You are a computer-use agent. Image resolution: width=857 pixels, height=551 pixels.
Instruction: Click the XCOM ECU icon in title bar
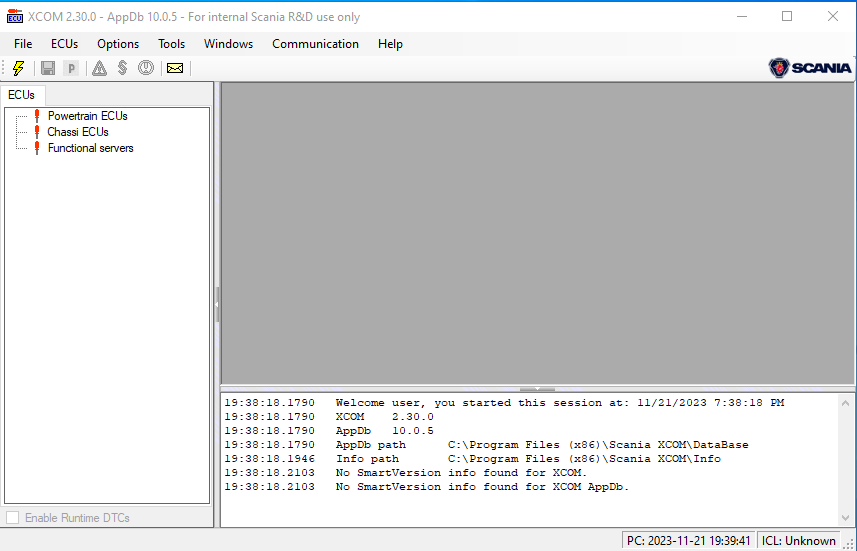click(x=15, y=16)
